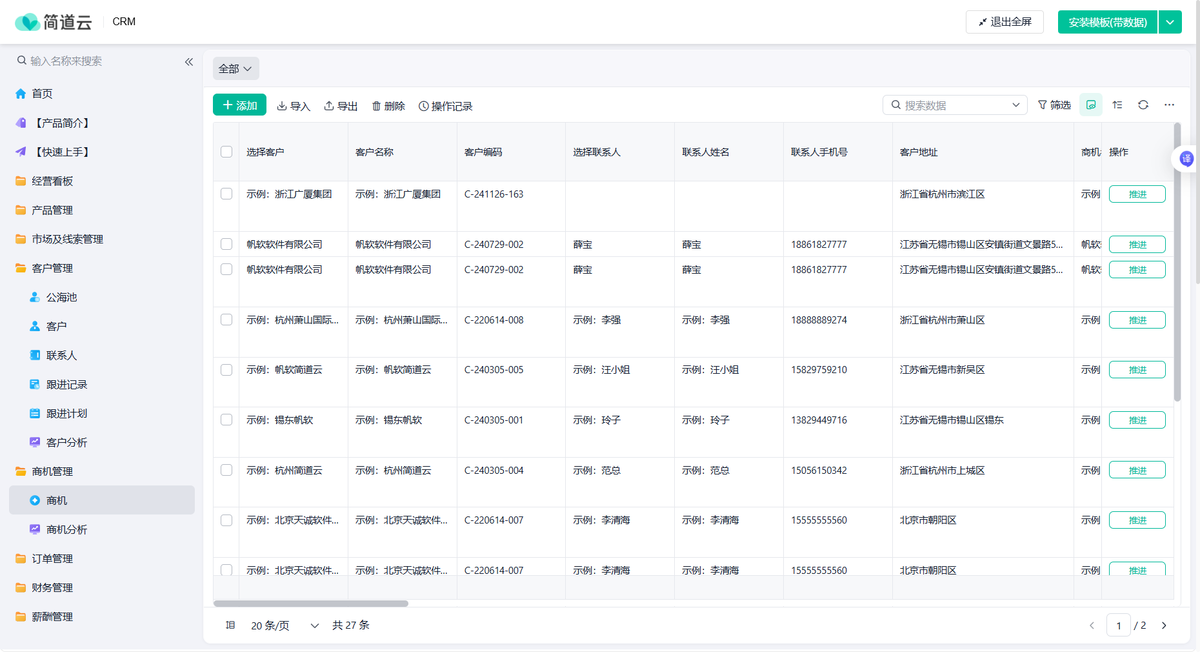Image resolution: width=1200 pixels, height=652 pixels.
Task: Click the floating translate icon on right edge
Action: (1187, 158)
